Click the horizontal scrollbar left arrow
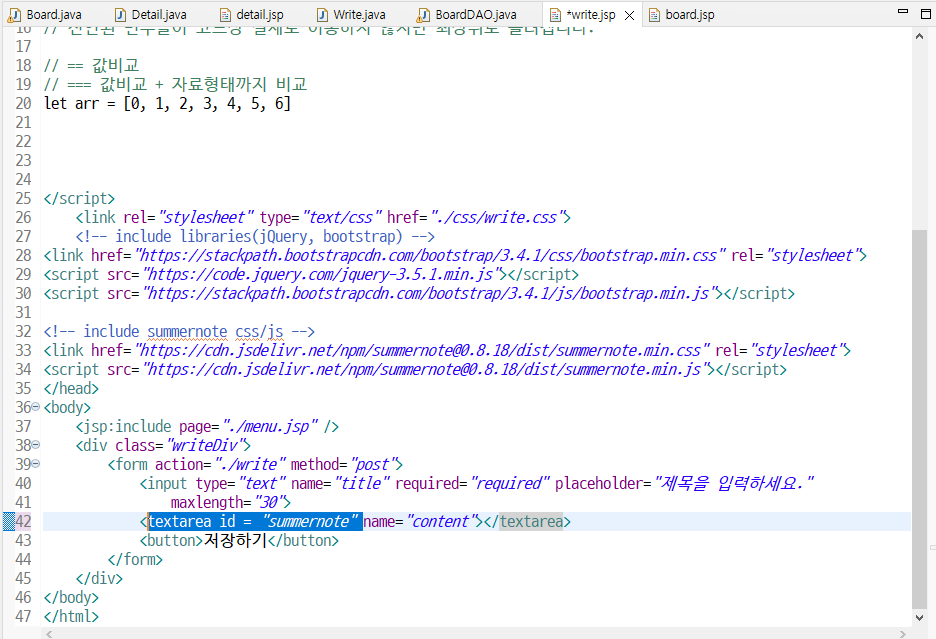This screenshot has height=639, width=936. pyautogui.click(x=49, y=634)
